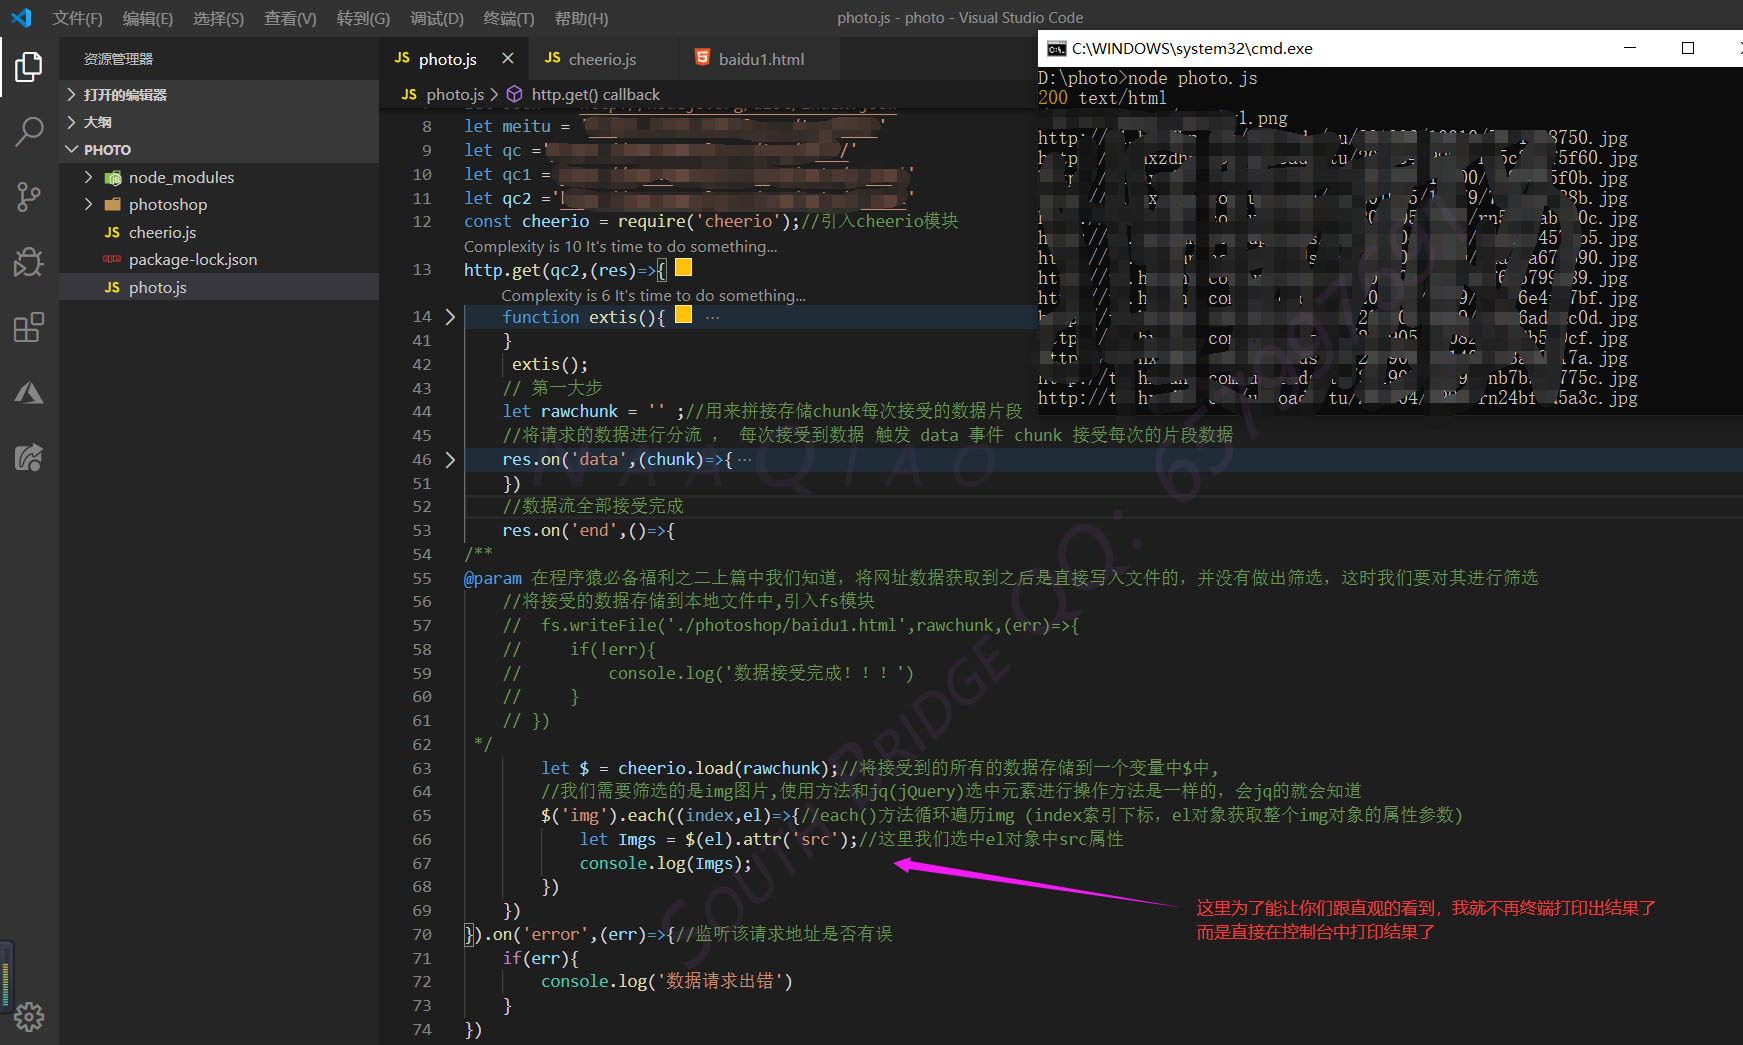Click line number 63 in the gutter
The image size is (1743, 1045).
pyautogui.click(x=421, y=768)
